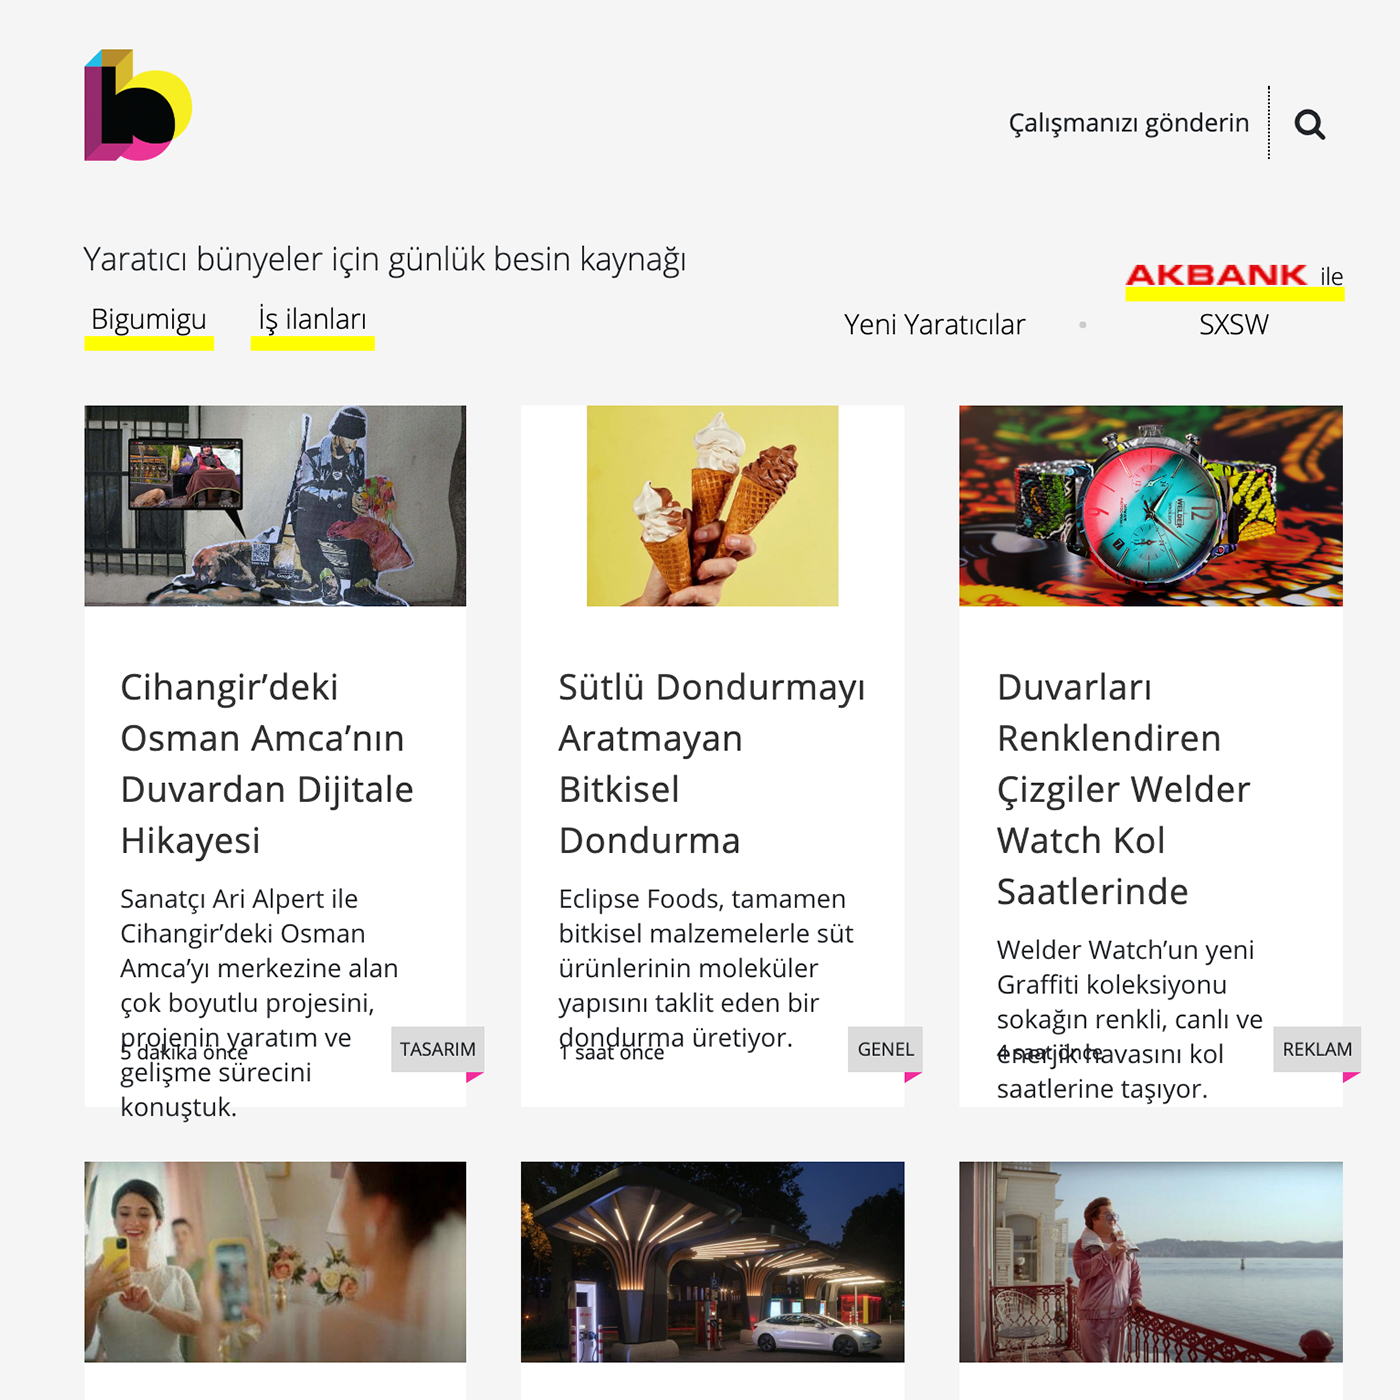Open the man on seaside balcony image
1400x1400 pixels.
[x=1151, y=1262]
